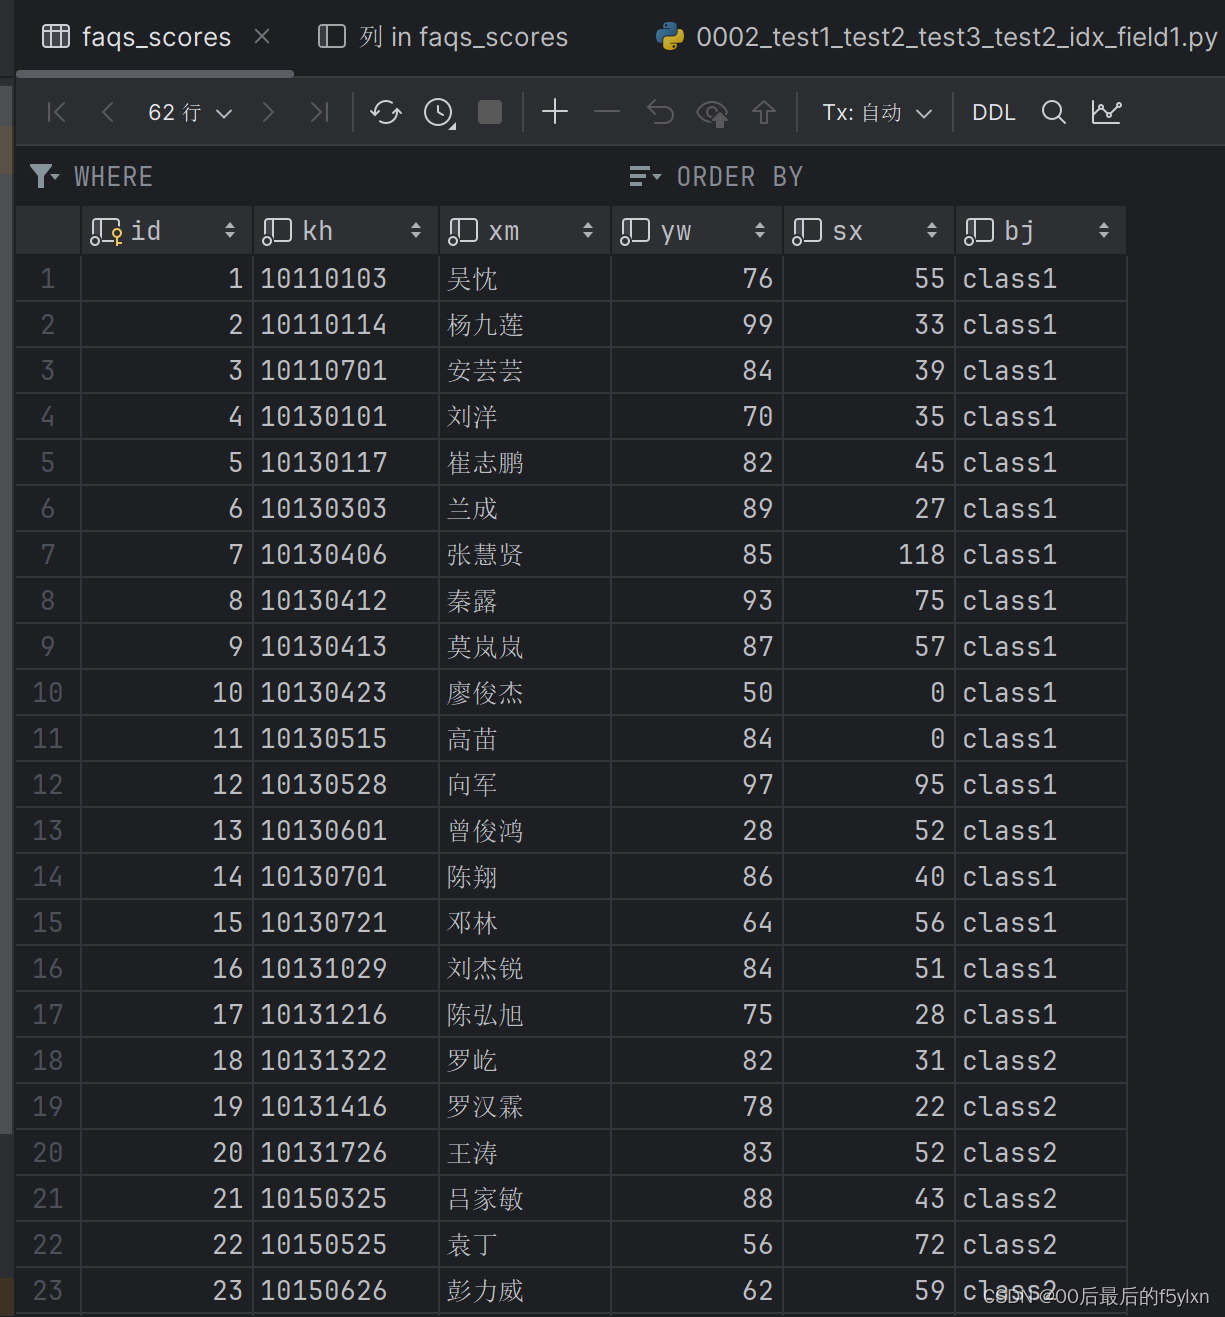Revert pending changes with the undo icon
This screenshot has width=1225, height=1317.
[659, 112]
